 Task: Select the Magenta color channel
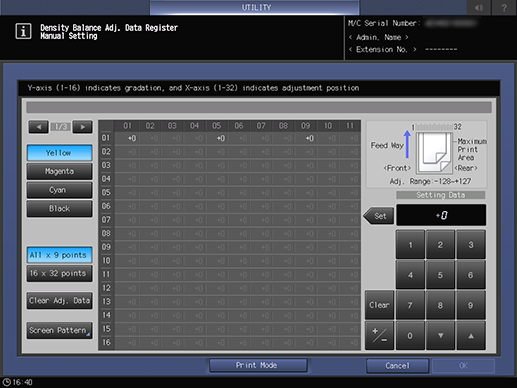(59, 171)
